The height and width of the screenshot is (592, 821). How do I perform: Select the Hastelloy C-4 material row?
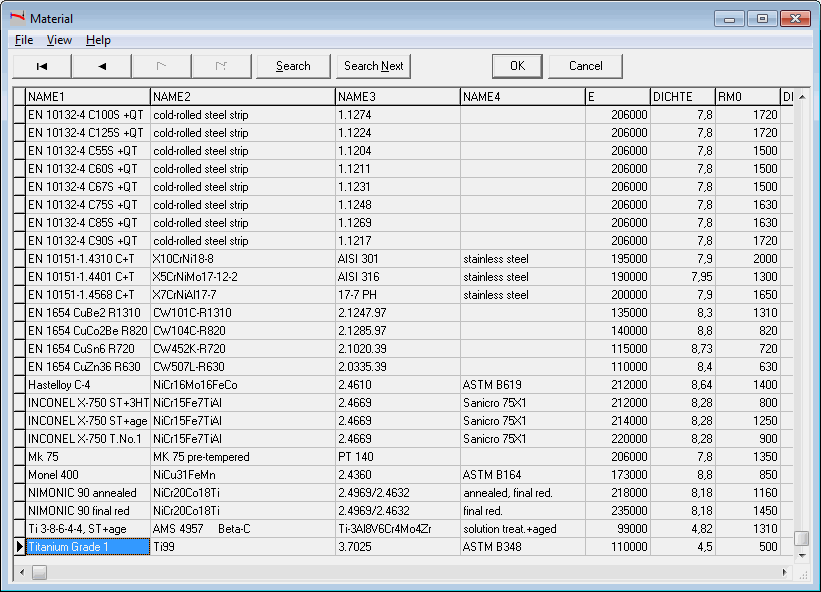click(x=88, y=385)
